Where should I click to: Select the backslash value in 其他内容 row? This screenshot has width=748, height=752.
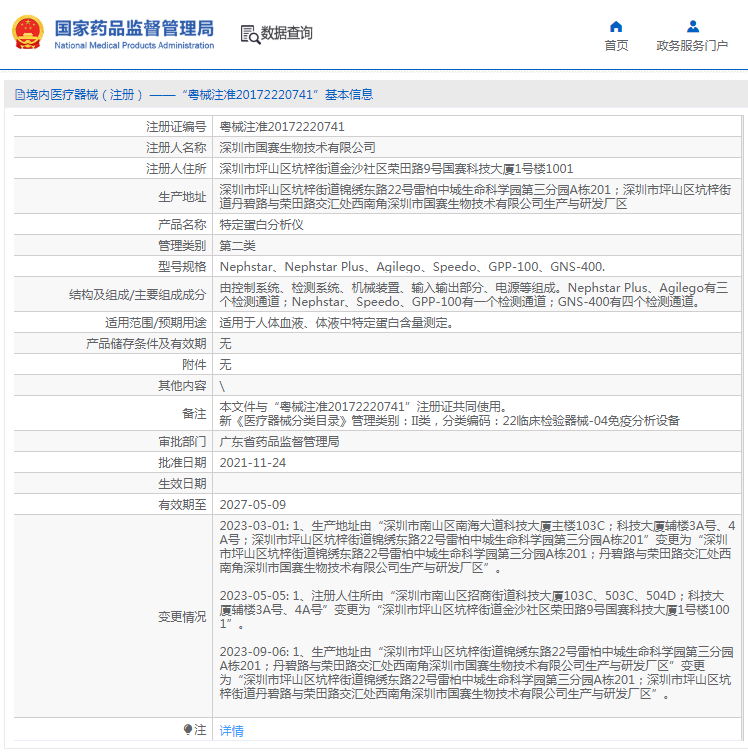coord(222,386)
